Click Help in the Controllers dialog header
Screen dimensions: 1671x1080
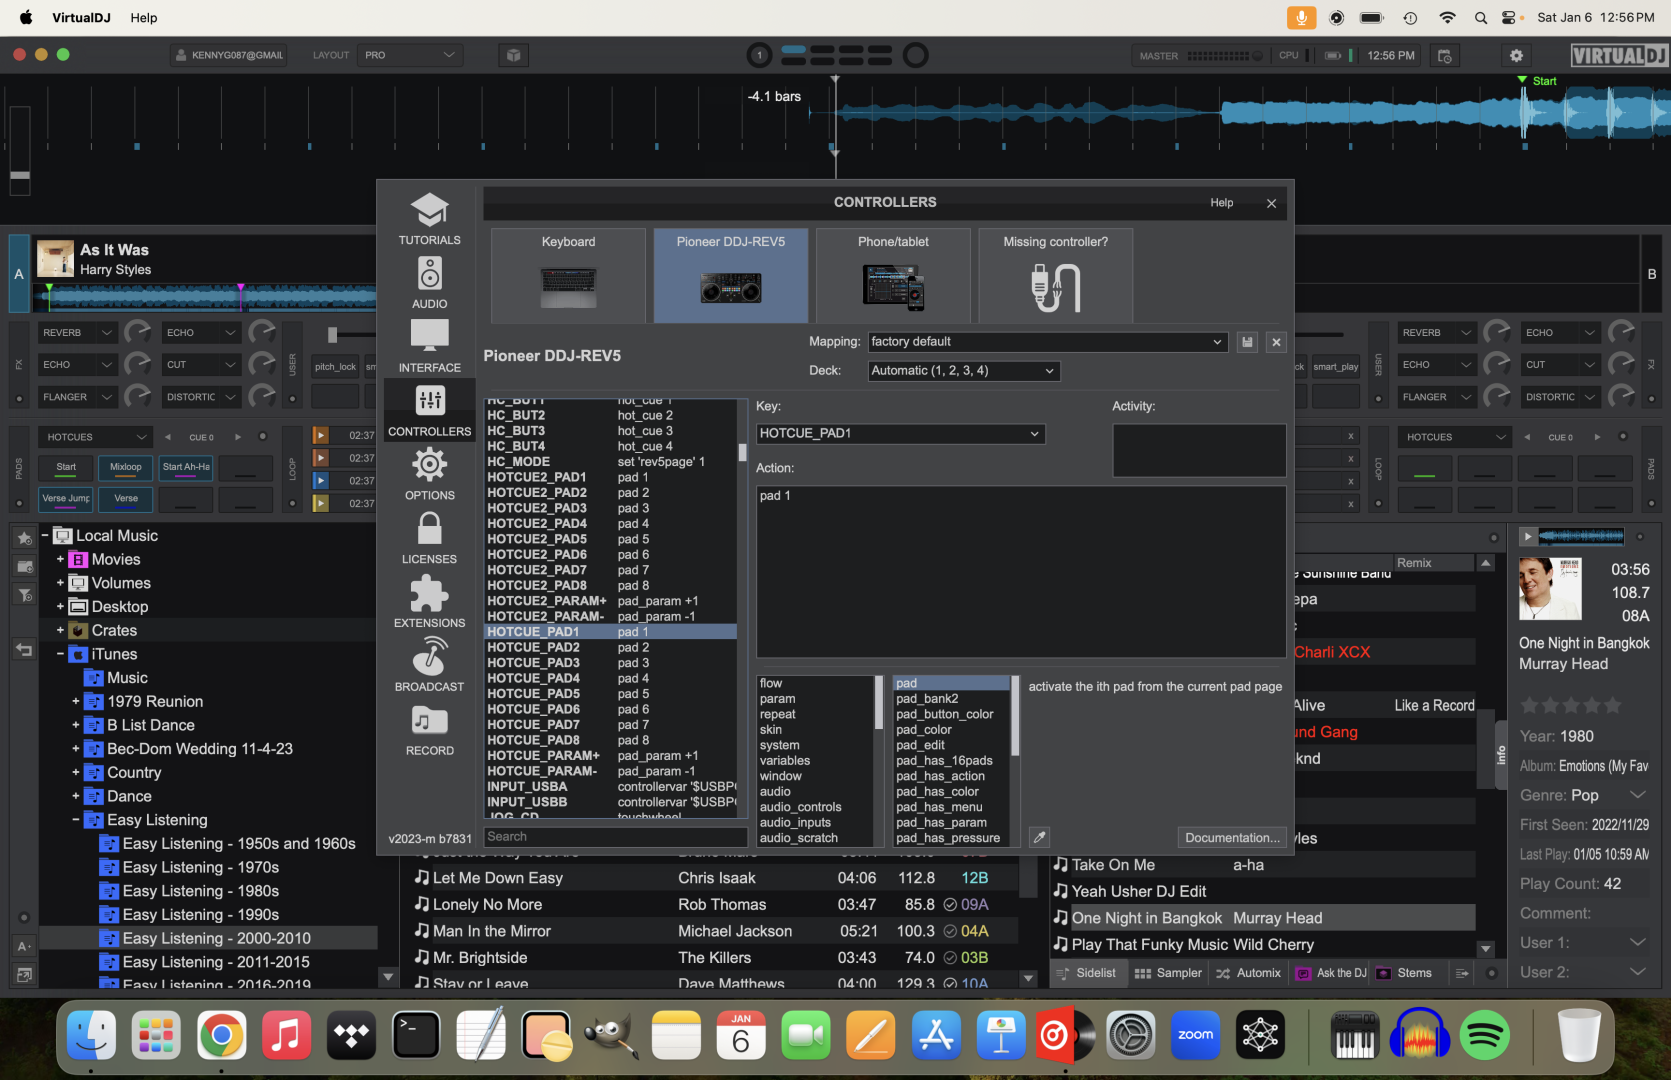(x=1221, y=202)
